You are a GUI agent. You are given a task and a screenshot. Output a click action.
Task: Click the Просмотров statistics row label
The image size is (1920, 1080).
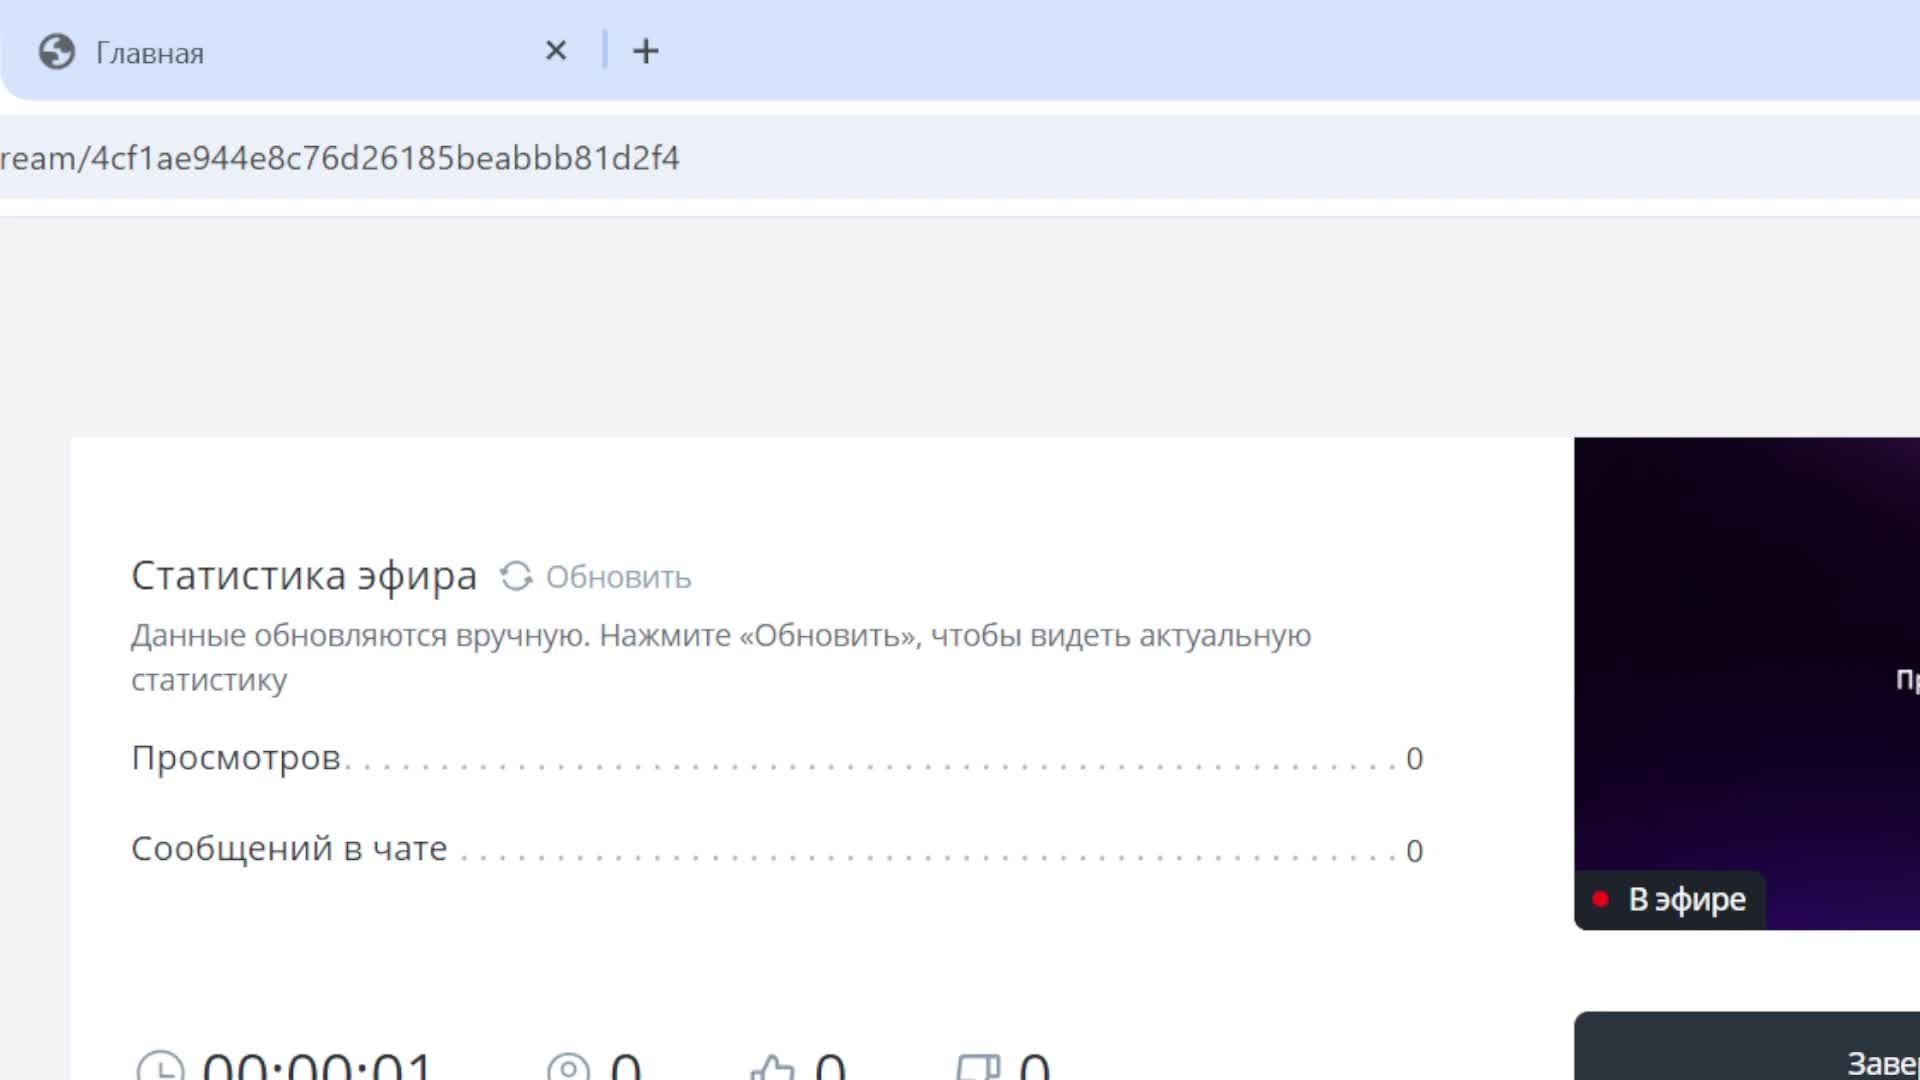[236, 758]
